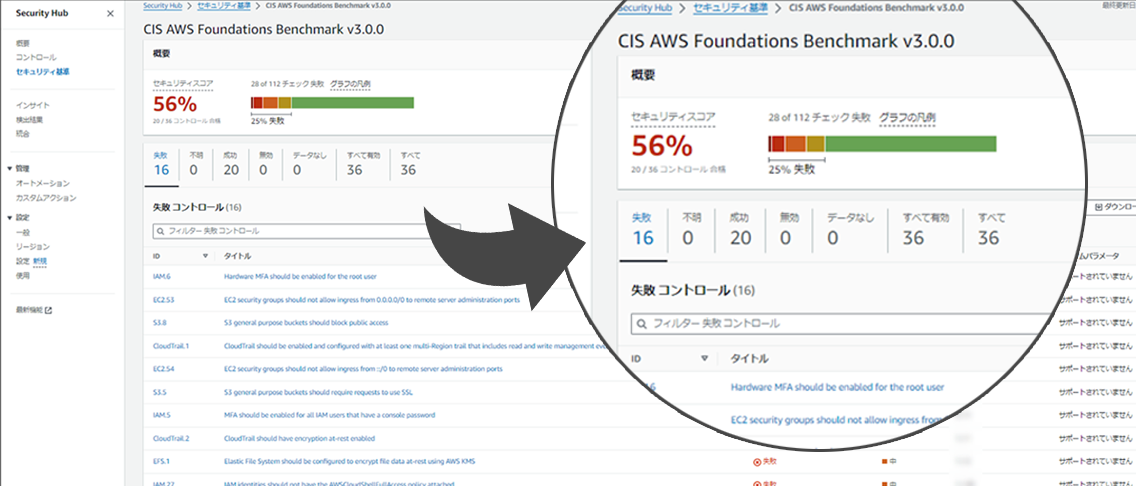Click search magnifier icon in magnified filter
This screenshot has height=486, width=1136.
tap(641, 324)
